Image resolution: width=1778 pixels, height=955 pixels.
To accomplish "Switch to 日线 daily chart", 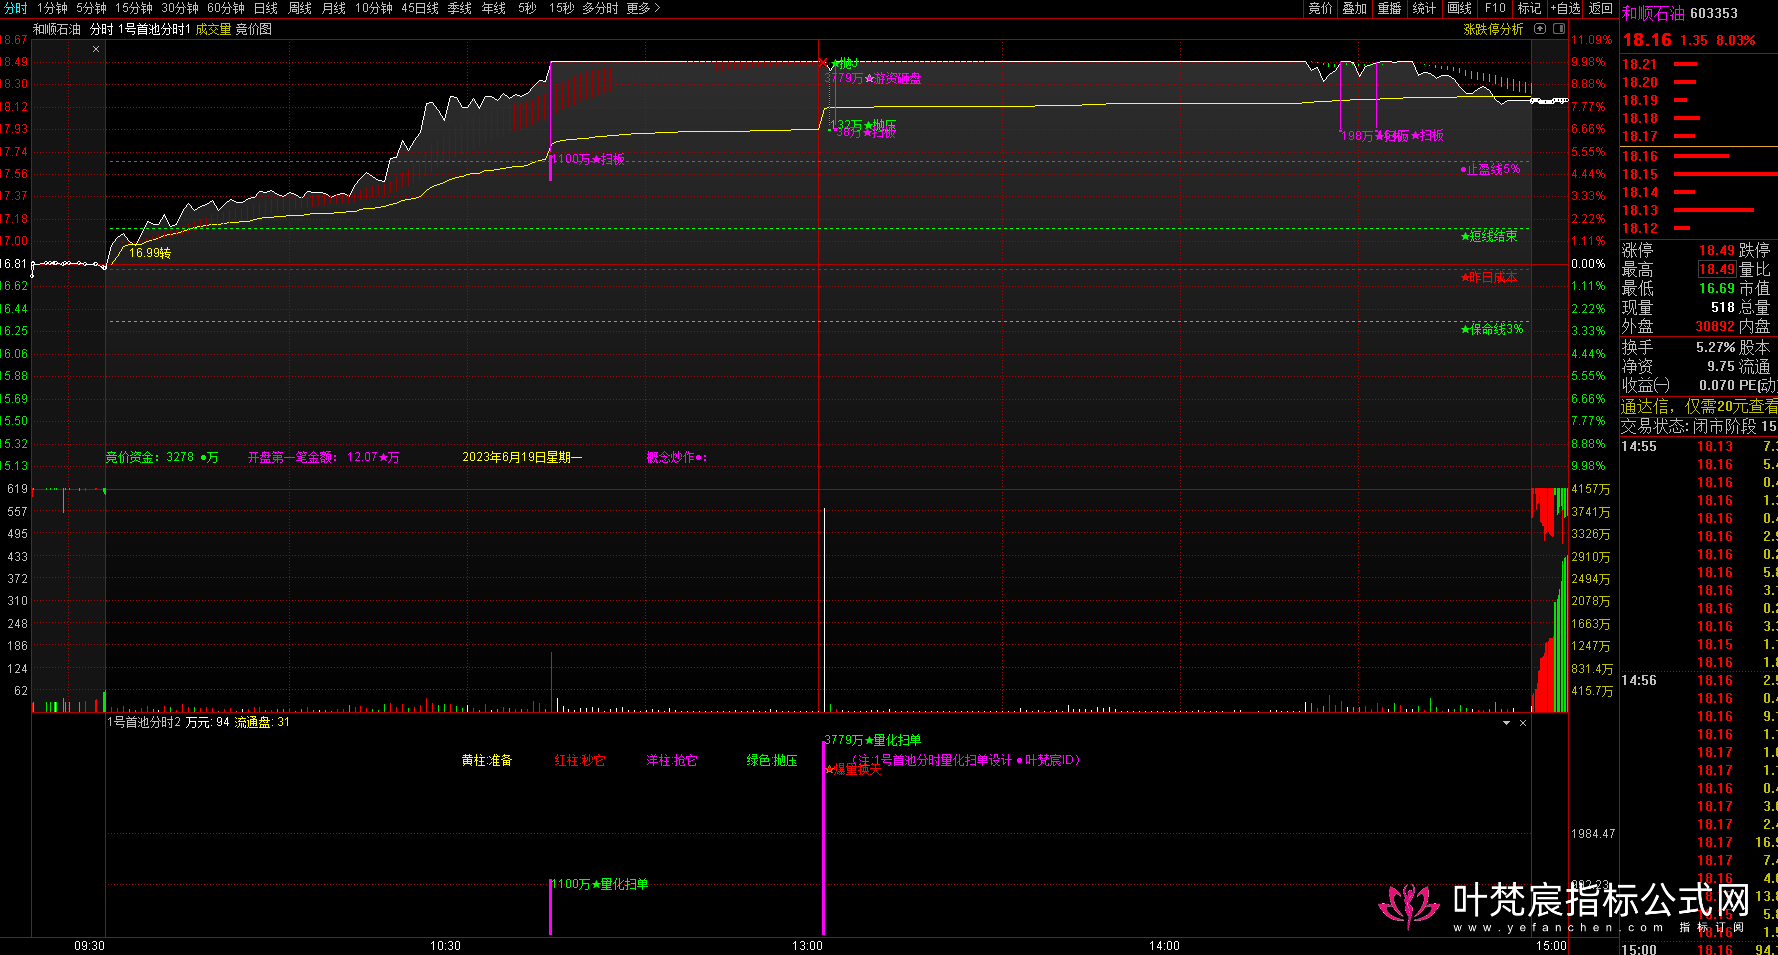I will tap(266, 8).
